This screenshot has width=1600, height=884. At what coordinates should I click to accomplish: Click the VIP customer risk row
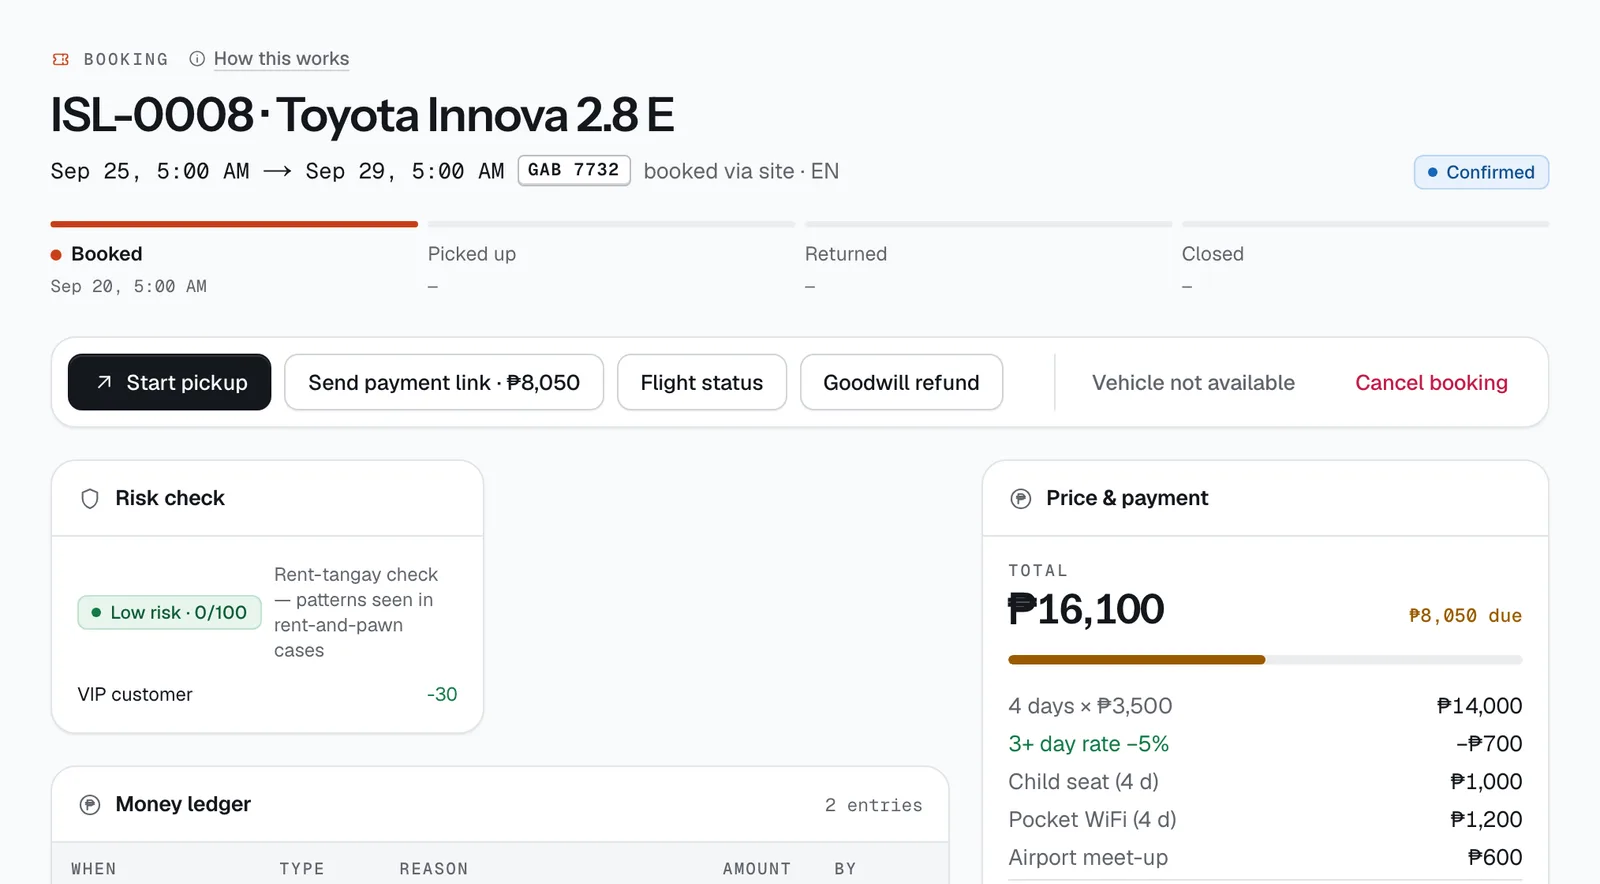click(267, 694)
